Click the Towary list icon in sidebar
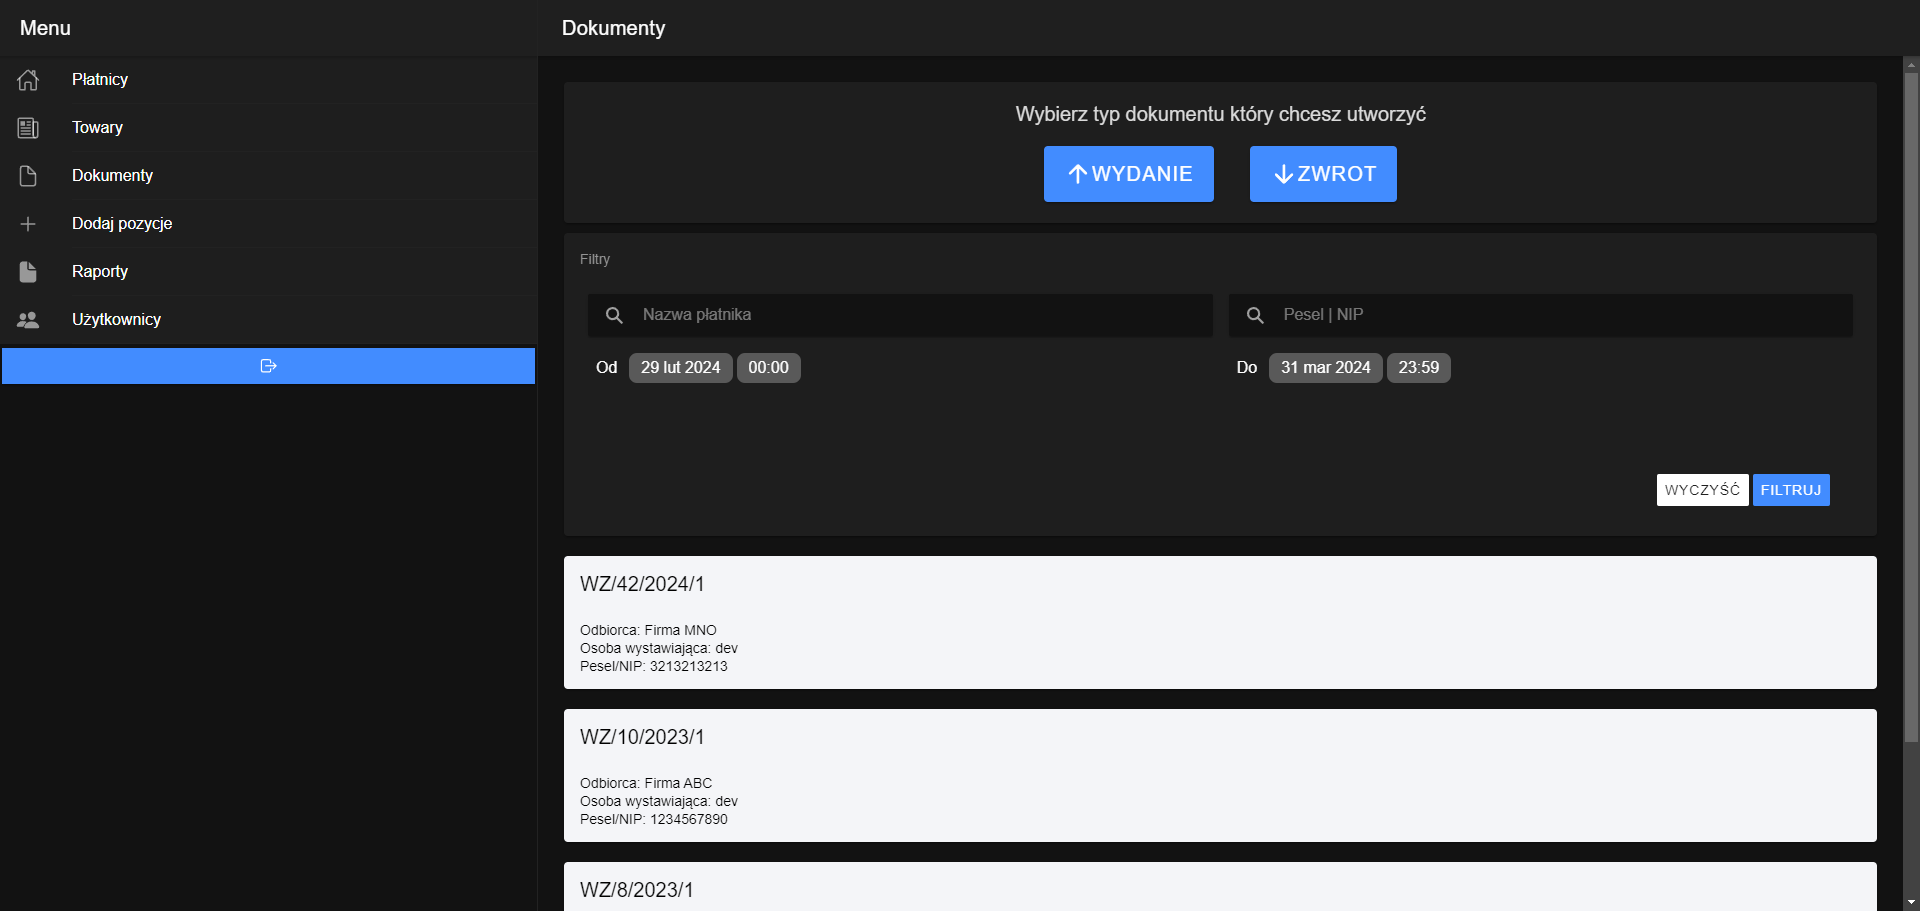The image size is (1920, 911). (x=27, y=128)
